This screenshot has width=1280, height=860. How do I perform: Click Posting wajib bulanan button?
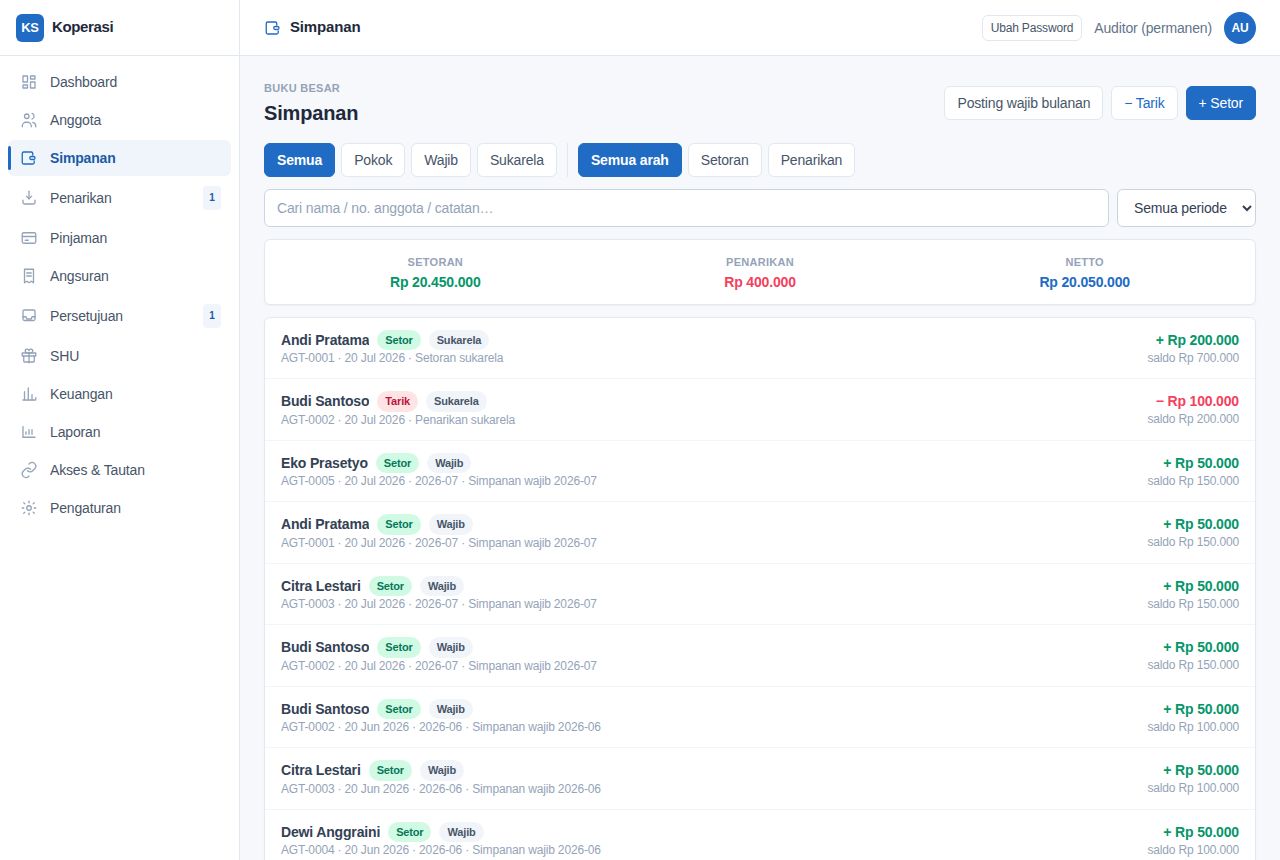click(x=1024, y=103)
